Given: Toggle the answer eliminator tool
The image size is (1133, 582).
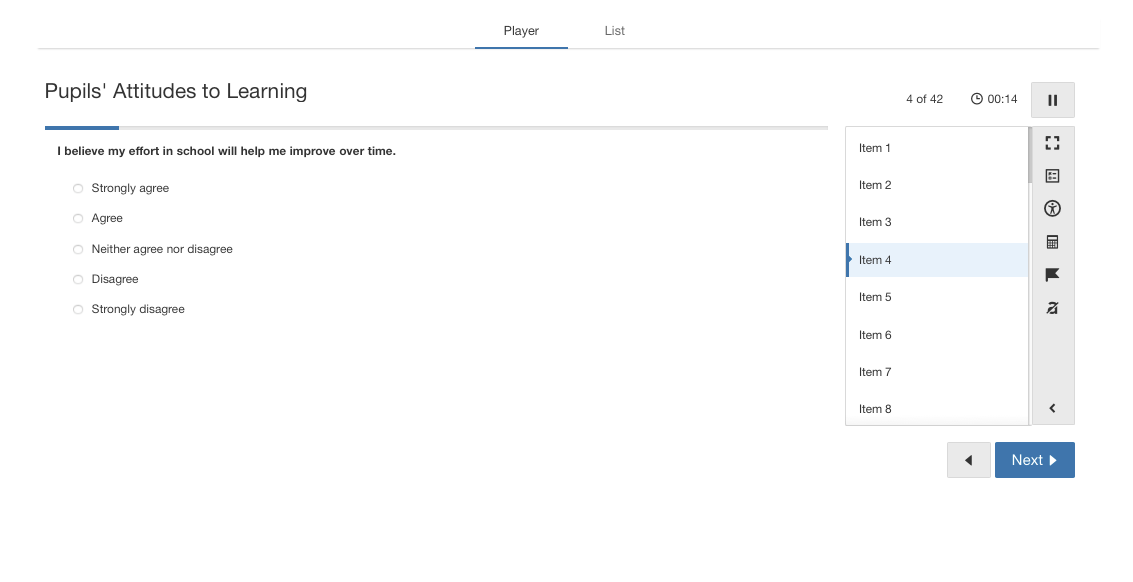Looking at the screenshot, I should (1052, 308).
